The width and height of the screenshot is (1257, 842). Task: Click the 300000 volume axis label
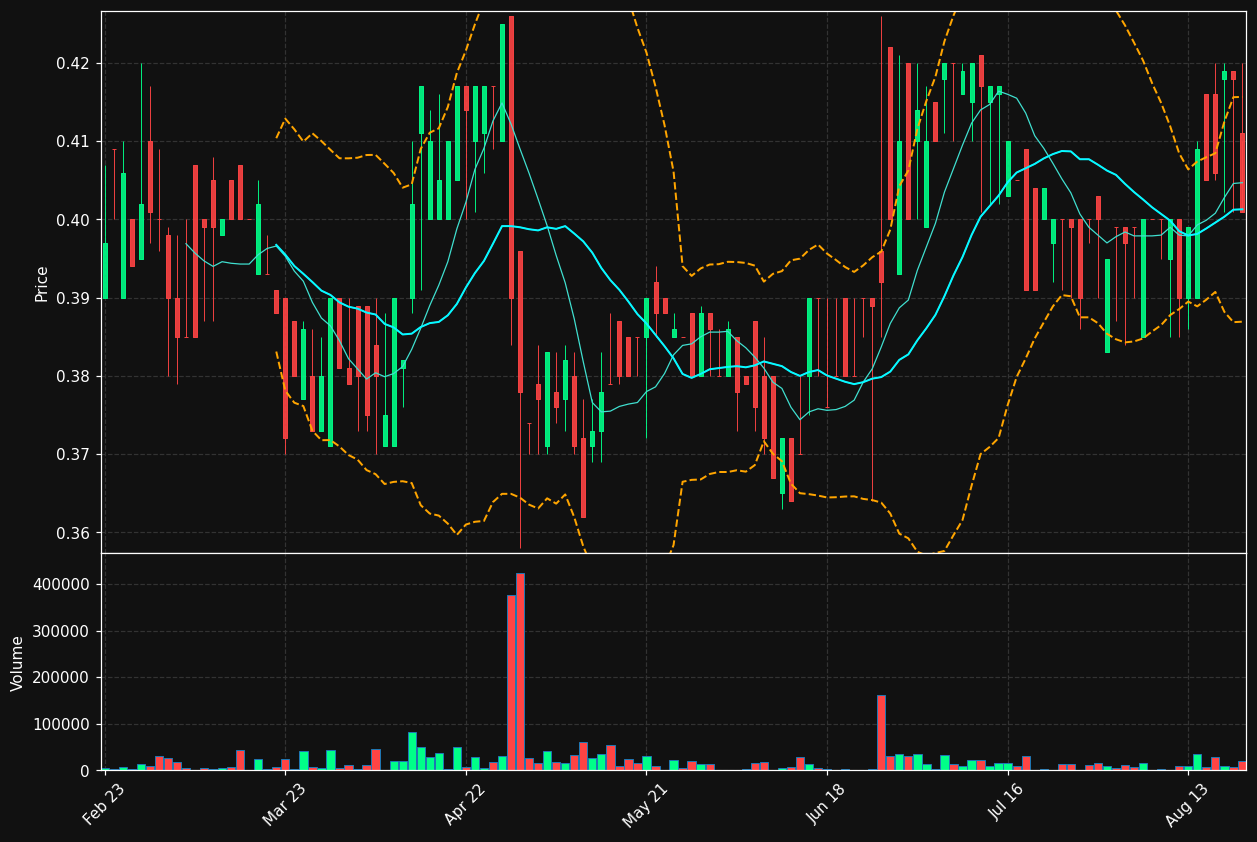(62, 631)
